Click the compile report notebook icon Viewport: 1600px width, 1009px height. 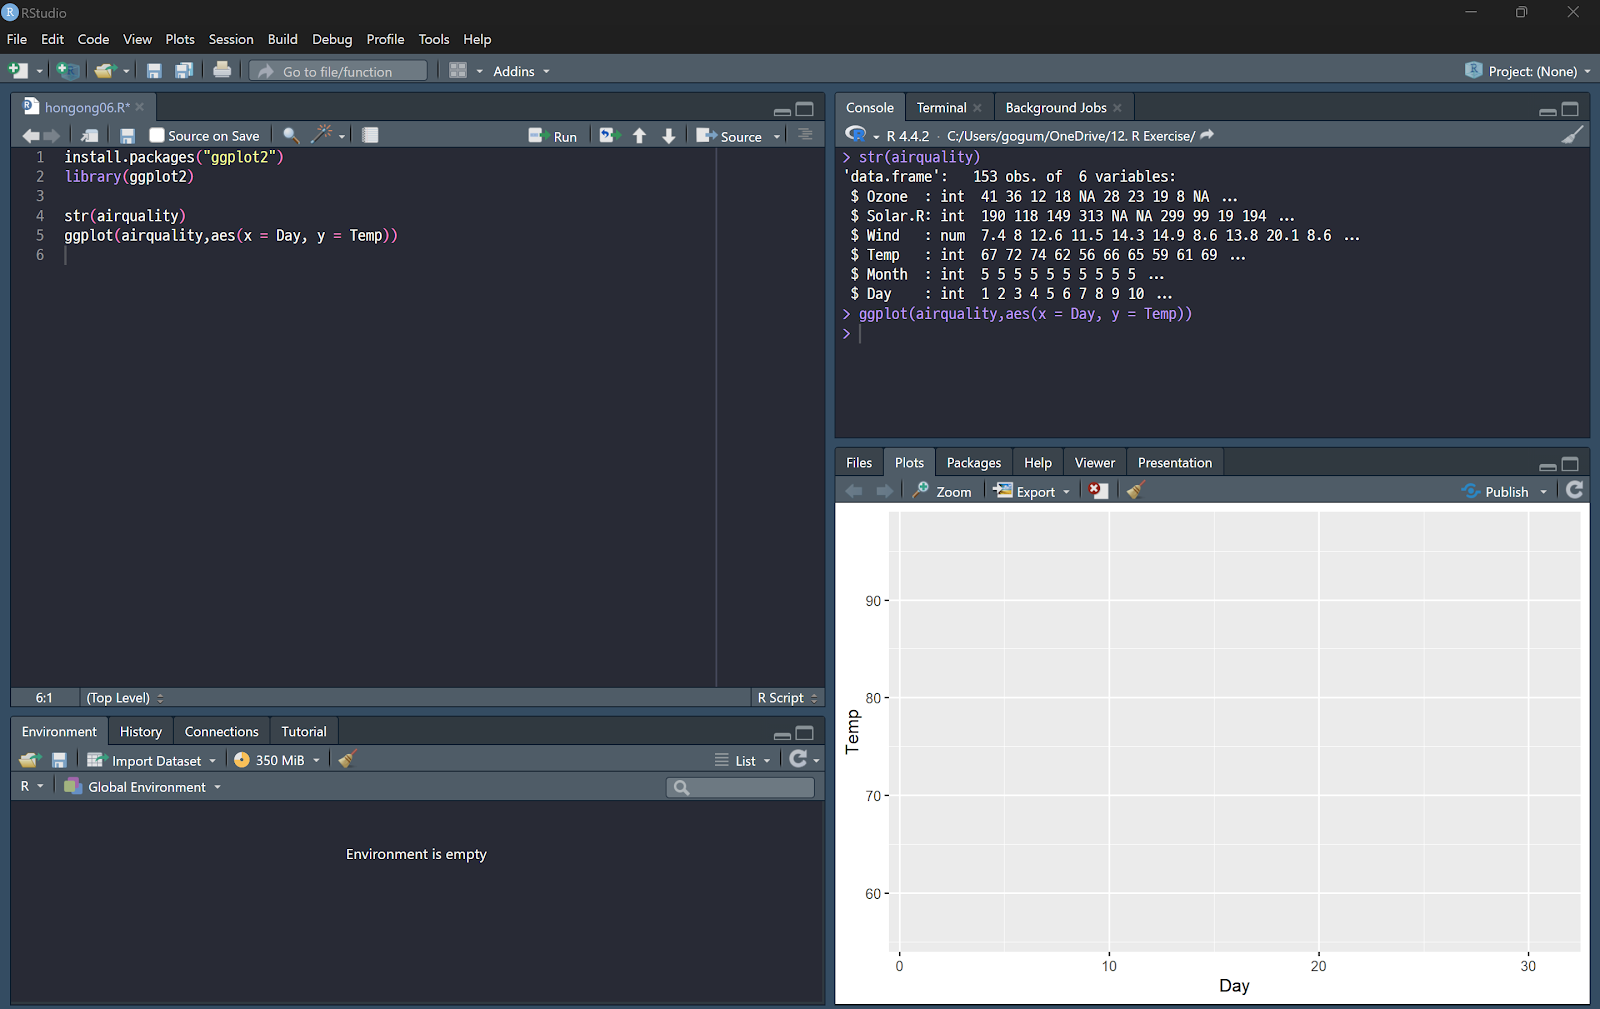coord(370,135)
